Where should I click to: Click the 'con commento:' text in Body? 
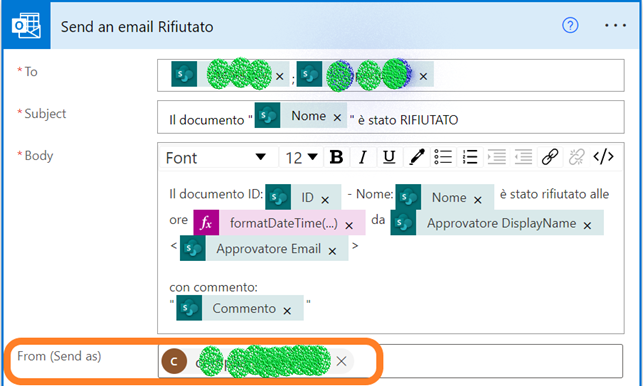pyautogui.click(x=213, y=287)
